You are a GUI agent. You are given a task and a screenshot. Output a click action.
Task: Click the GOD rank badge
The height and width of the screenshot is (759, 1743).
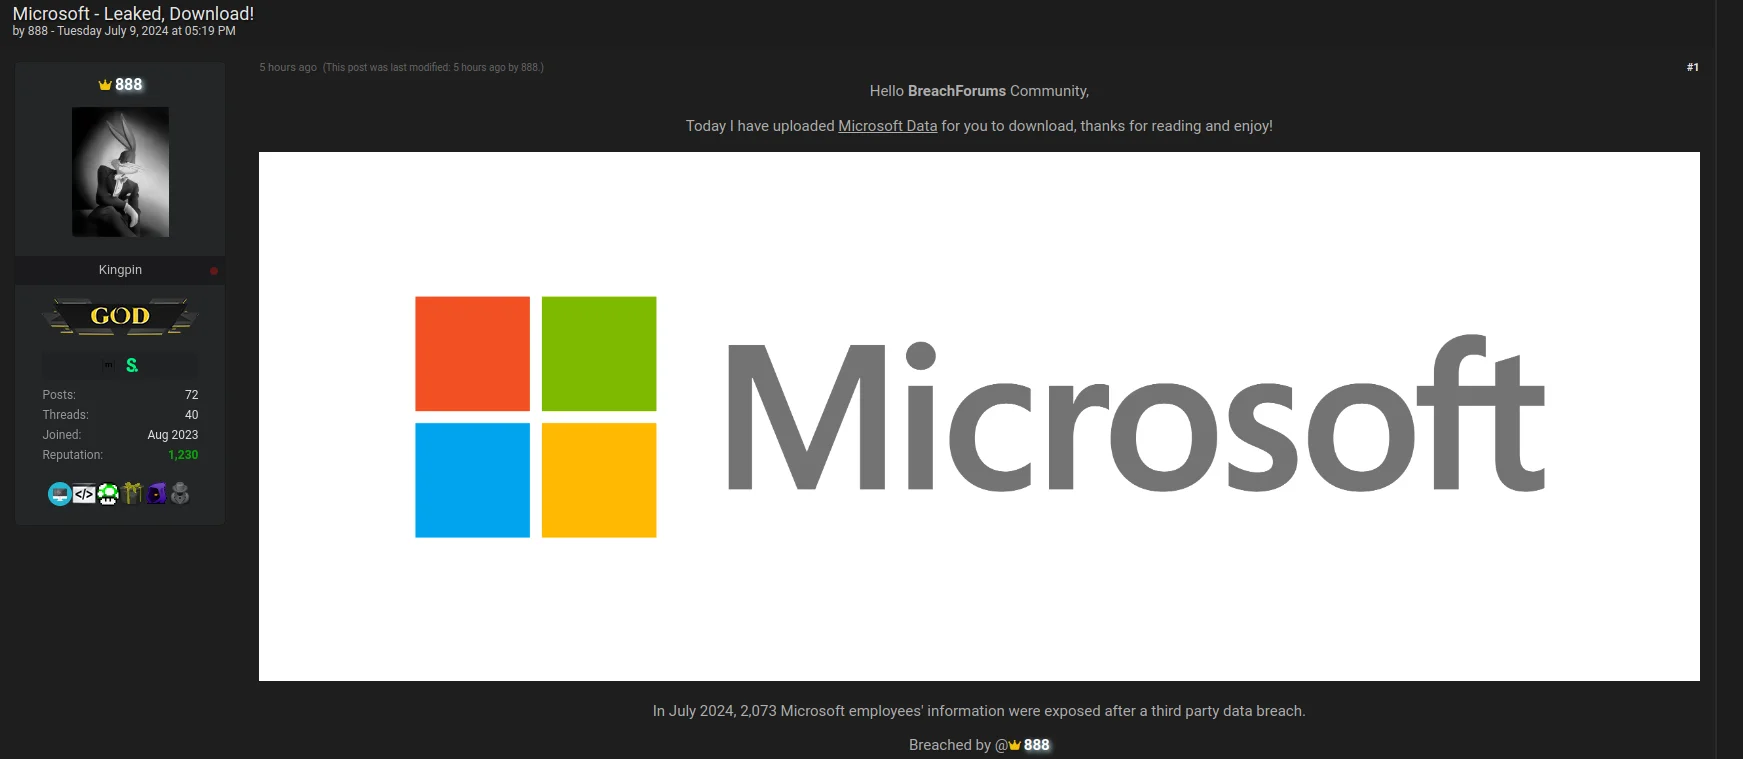point(120,316)
